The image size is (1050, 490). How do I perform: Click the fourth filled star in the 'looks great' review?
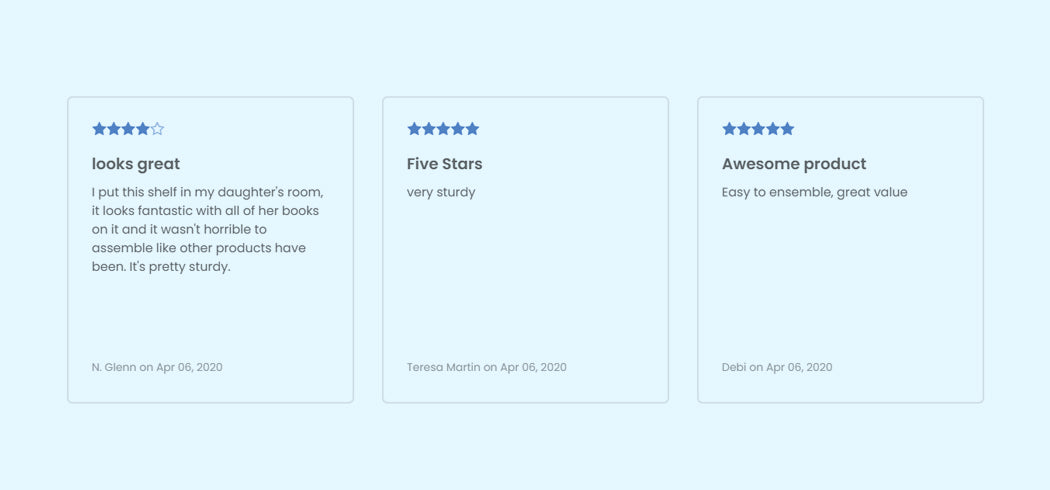tap(143, 129)
